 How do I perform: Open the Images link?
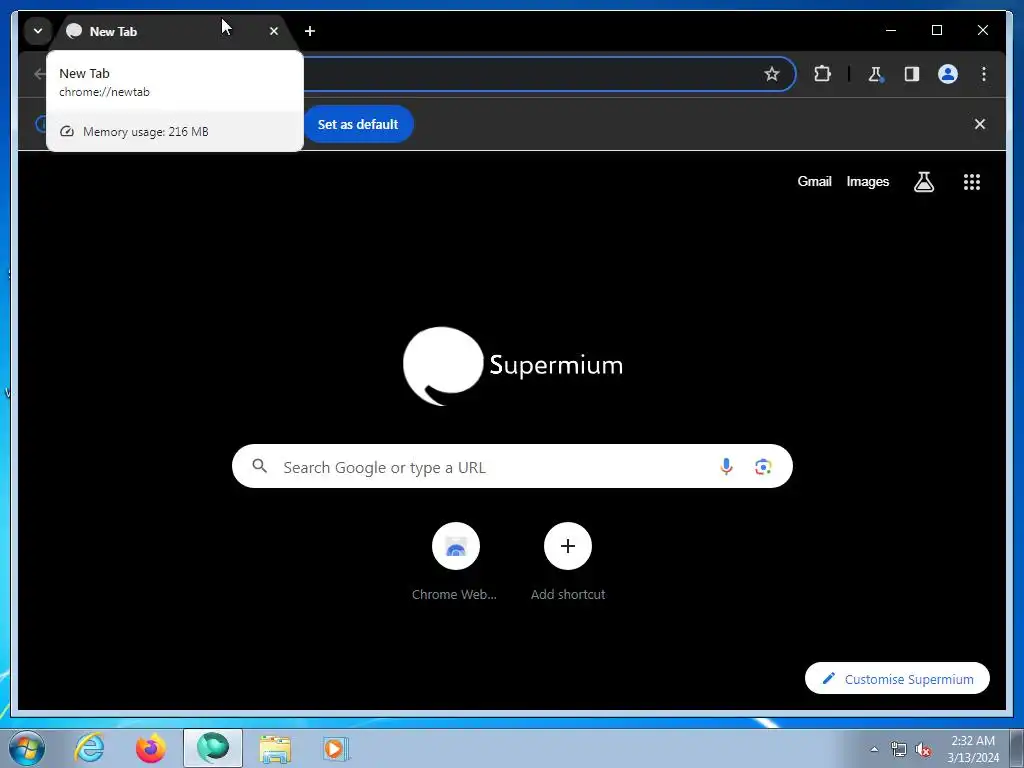click(867, 182)
